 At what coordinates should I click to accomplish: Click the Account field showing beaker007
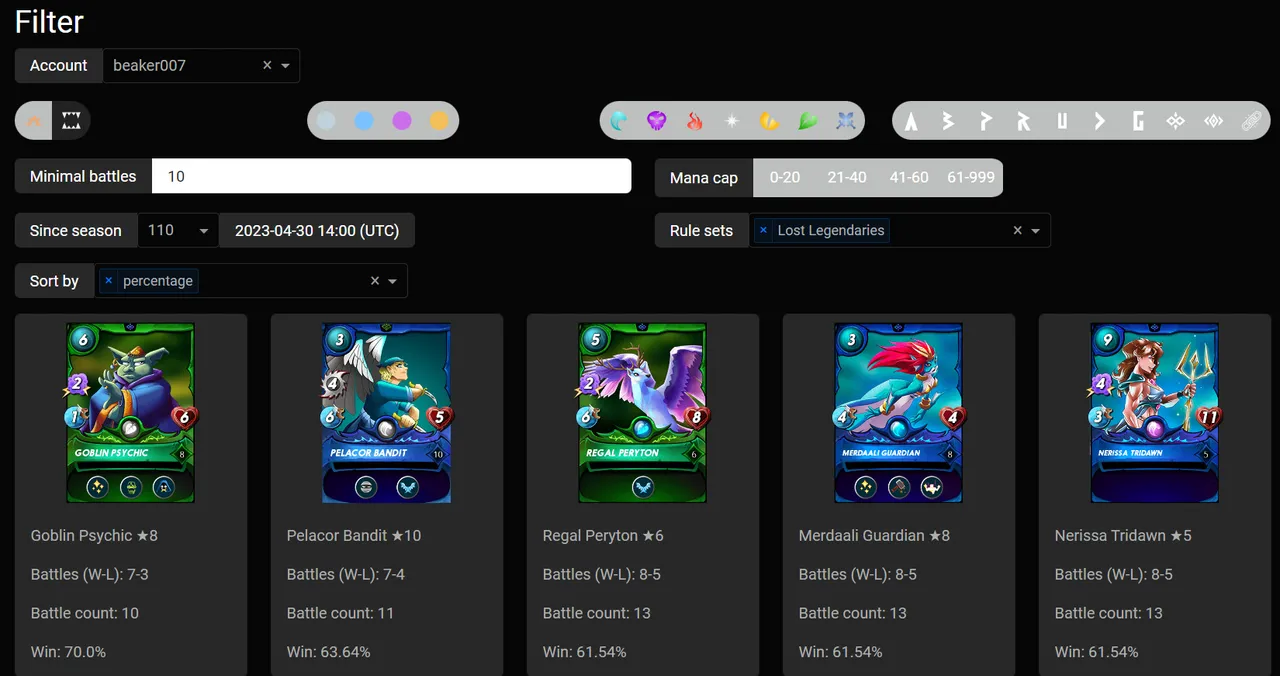(x=201, y=66)
